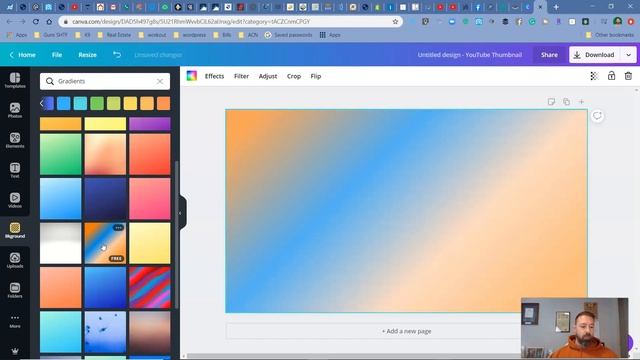The height and width of the screenshot is (360, 640).
Task: Open the Adjust options
Action: pos(268,76)
